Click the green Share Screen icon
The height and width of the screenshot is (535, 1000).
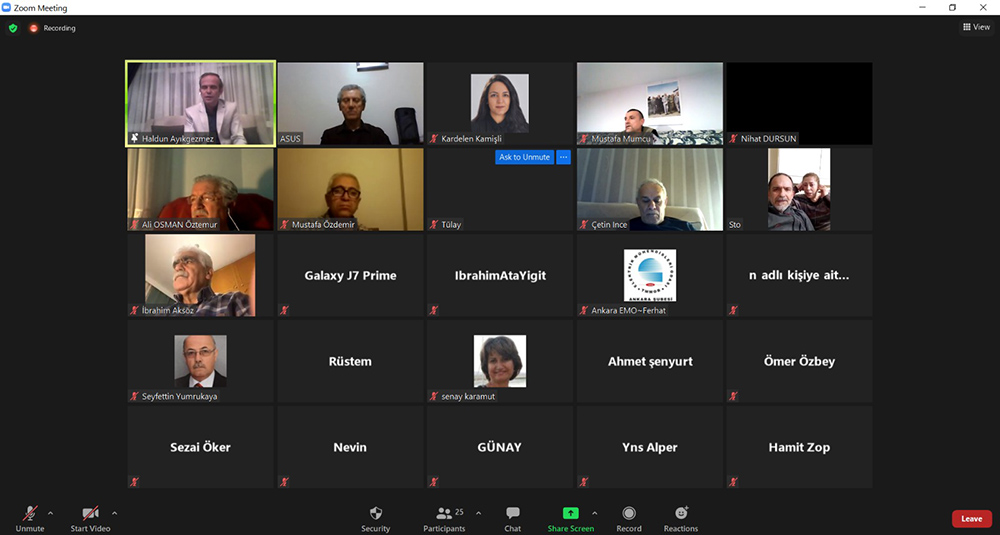pos(570,513)
